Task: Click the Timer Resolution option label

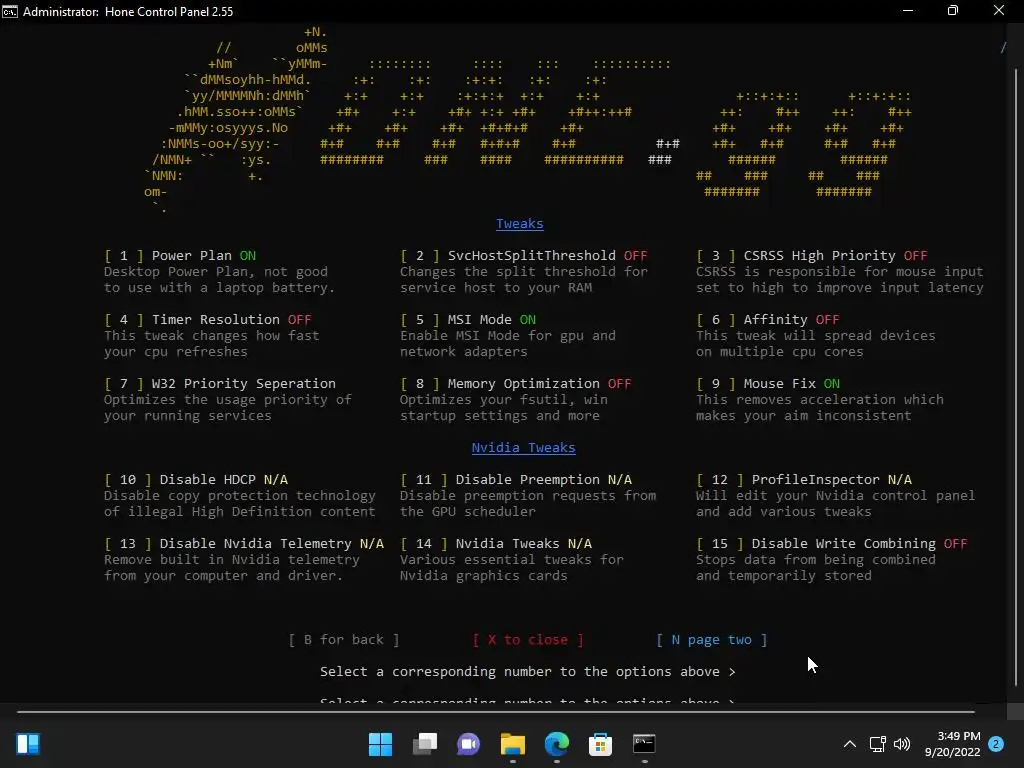Action: coord(216,319)
